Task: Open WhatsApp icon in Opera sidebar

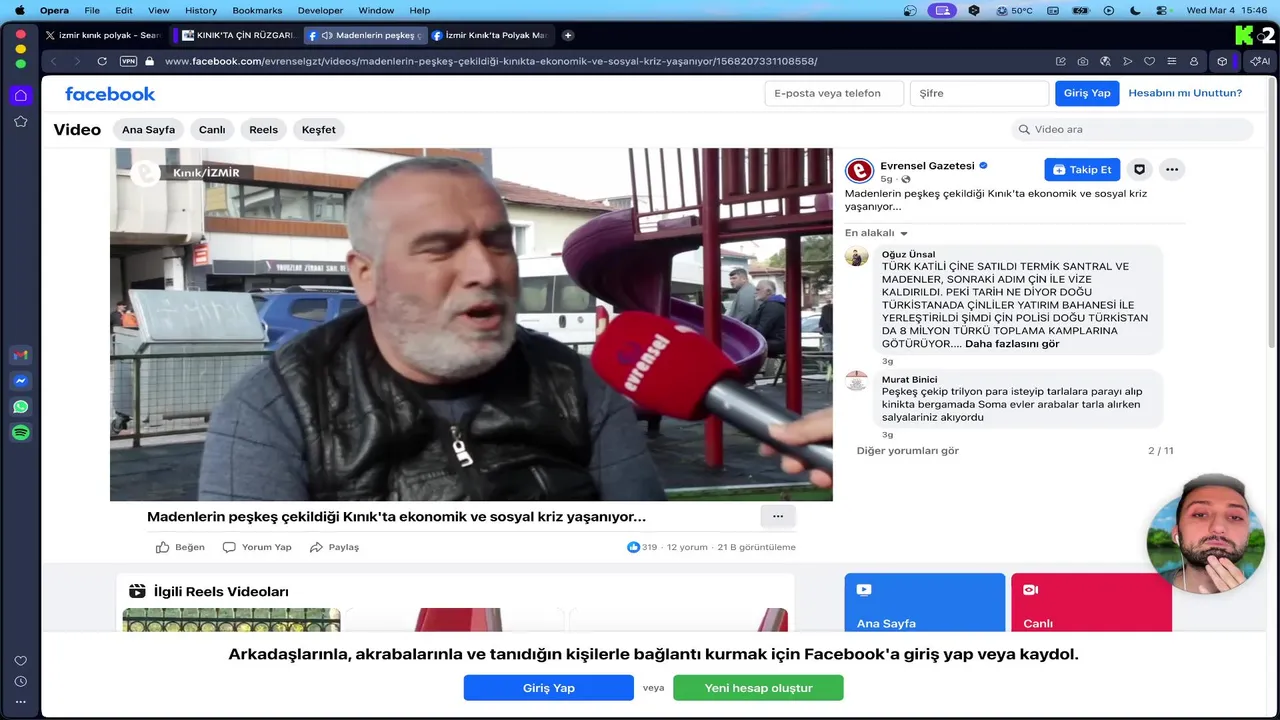Action: 20,407
